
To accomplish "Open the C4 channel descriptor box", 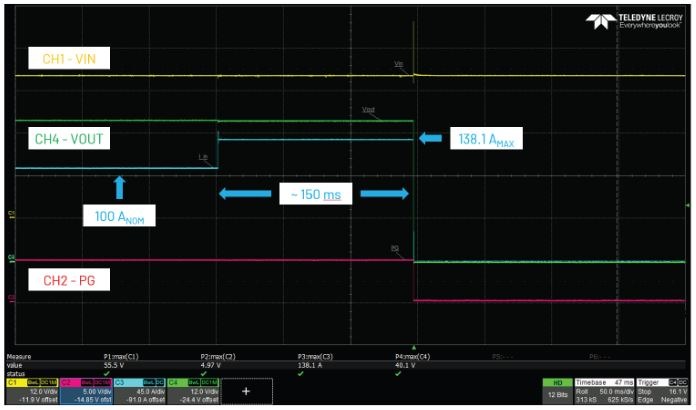I will tap(193, 391).
